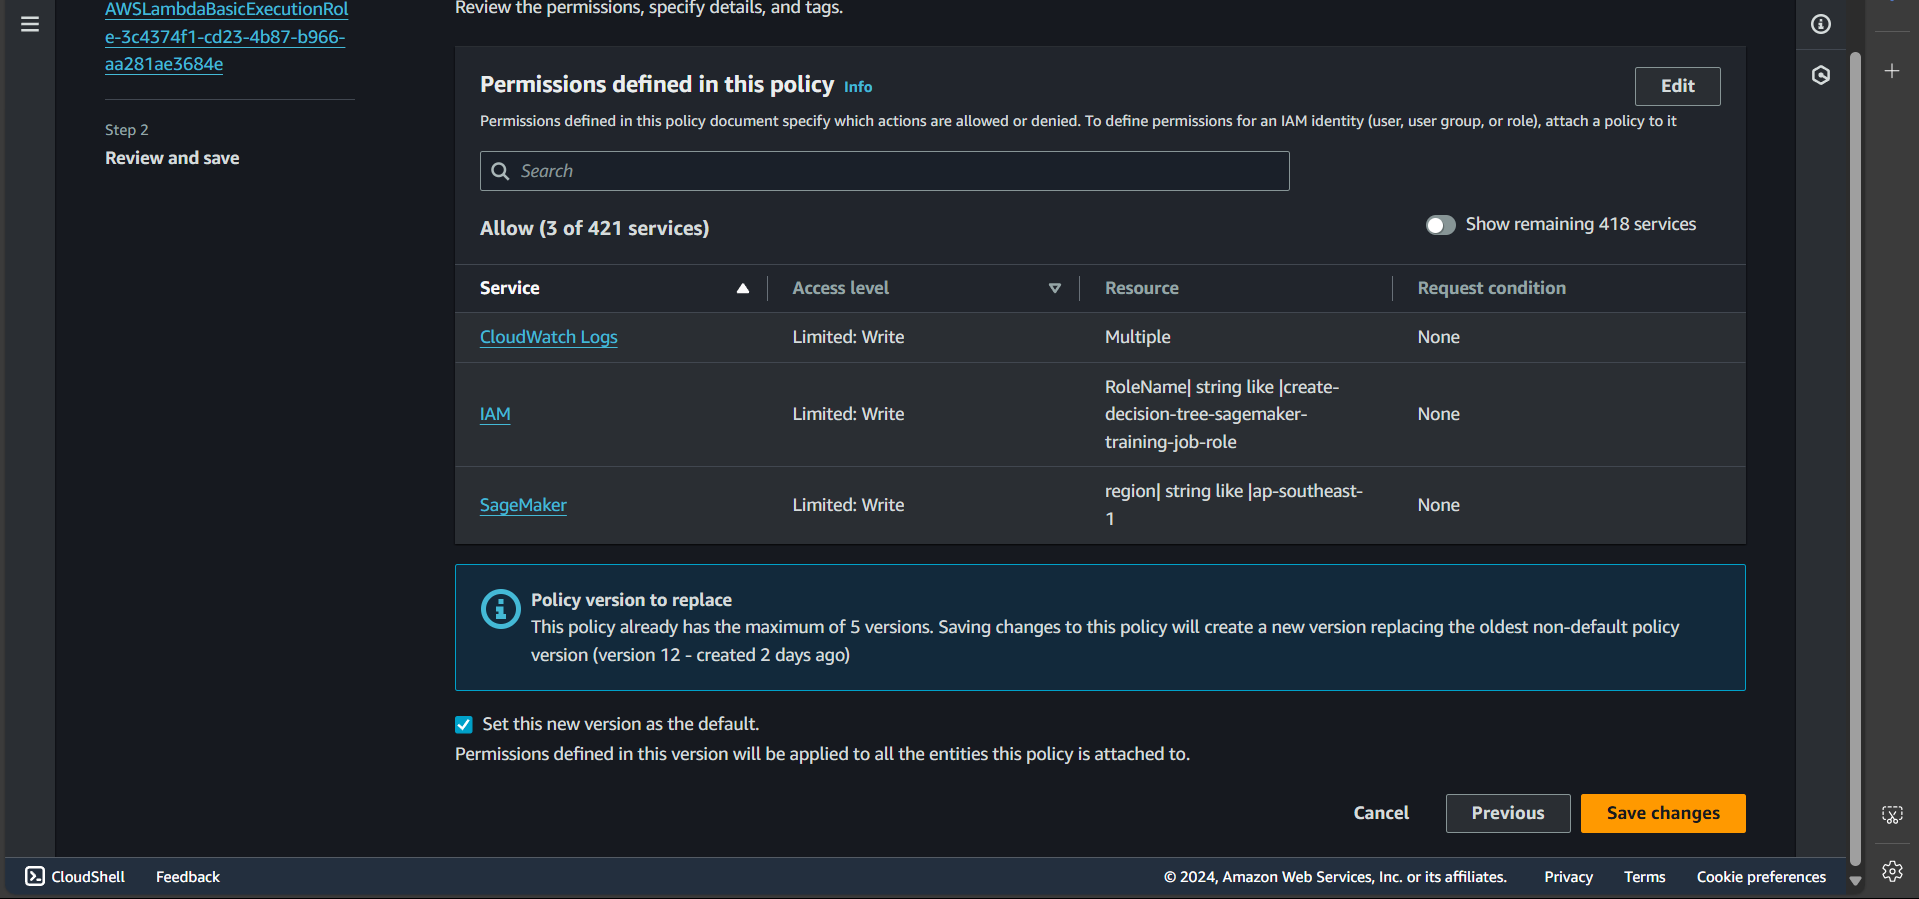Sort by Access level column arrow
Image resolution: width=1919 pixels, height=899 pixels.
click(1054, 288)
